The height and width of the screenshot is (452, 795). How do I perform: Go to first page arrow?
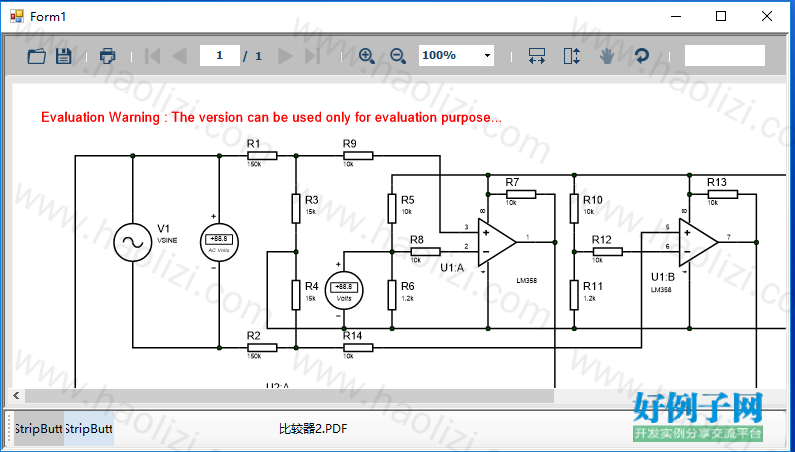click(x=152, y=56)
